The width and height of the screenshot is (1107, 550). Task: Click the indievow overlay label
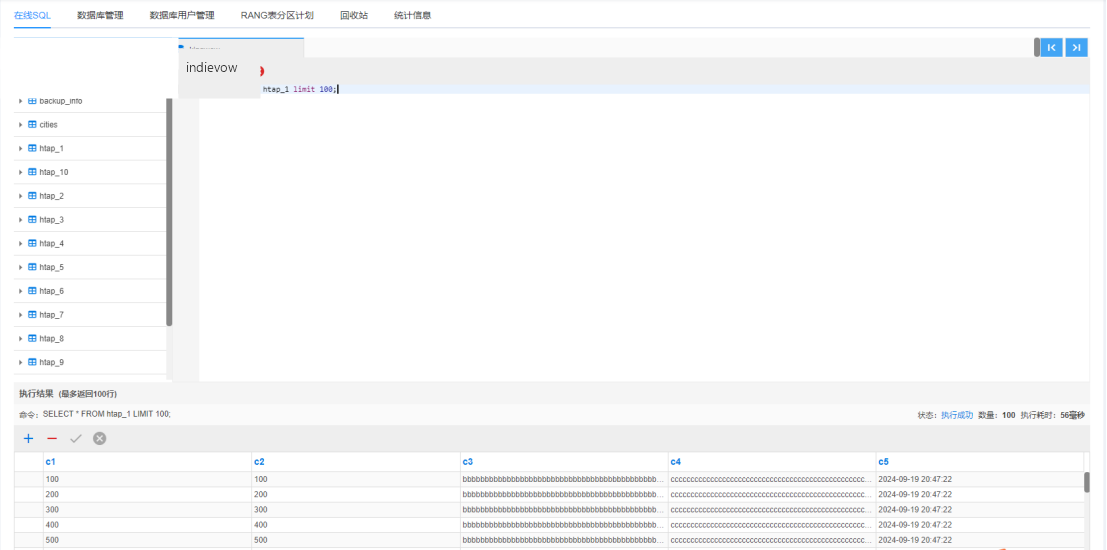point(212,68)
